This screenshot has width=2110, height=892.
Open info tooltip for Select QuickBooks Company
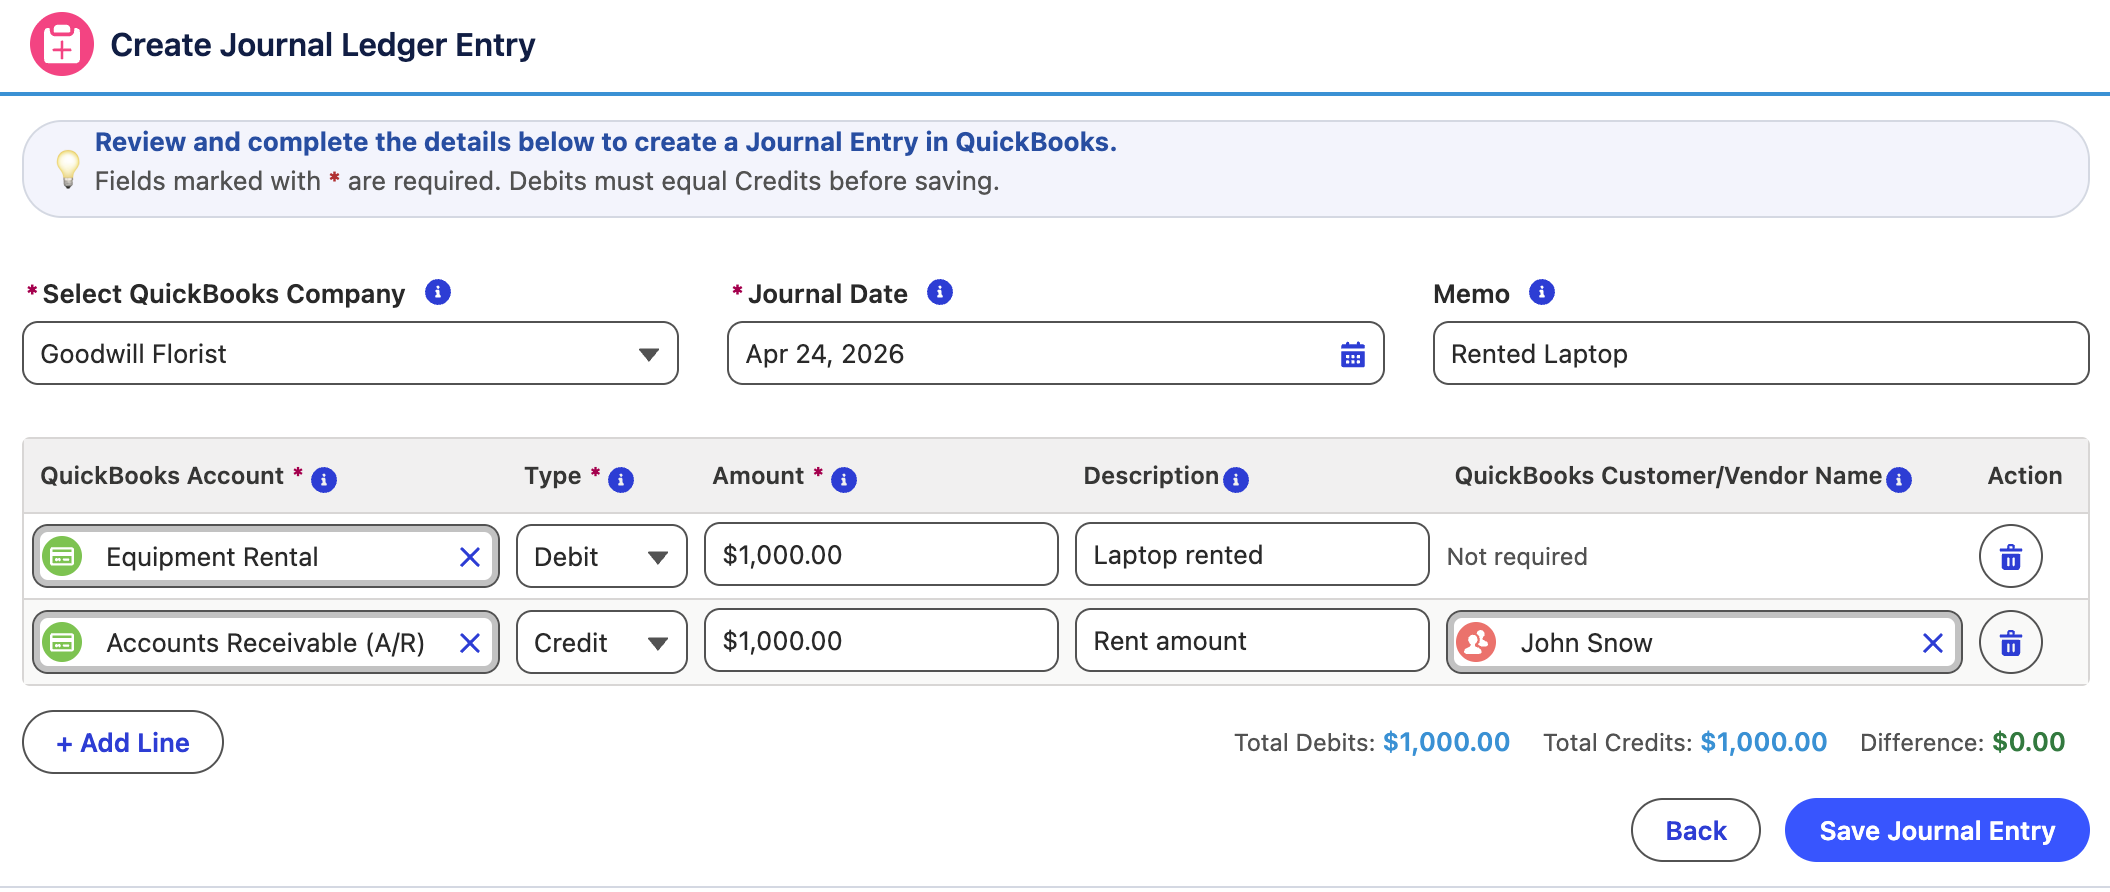pos(438,292)
